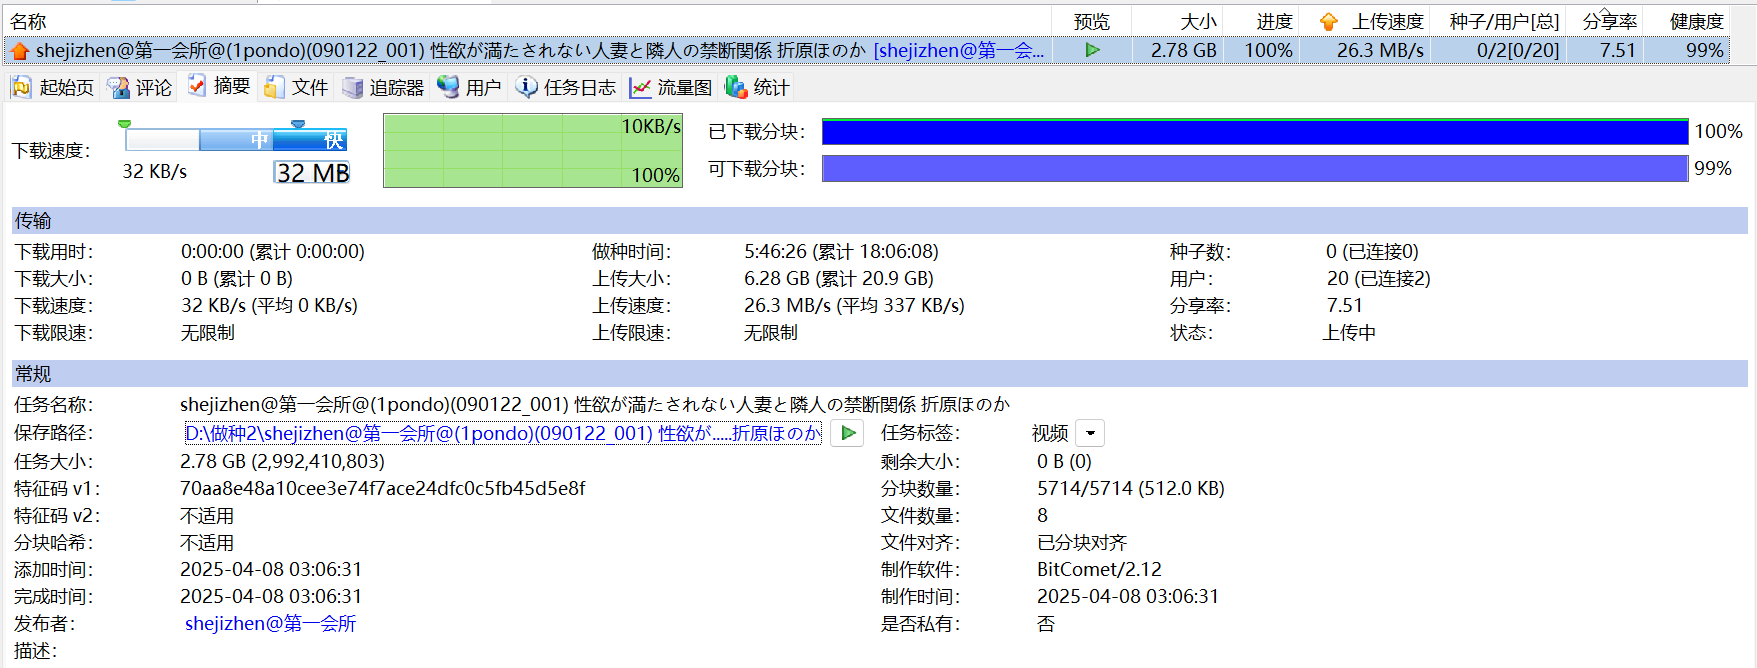The image size is (1757, 668).
Task: Click the green download speed graph
Action: 533,150
